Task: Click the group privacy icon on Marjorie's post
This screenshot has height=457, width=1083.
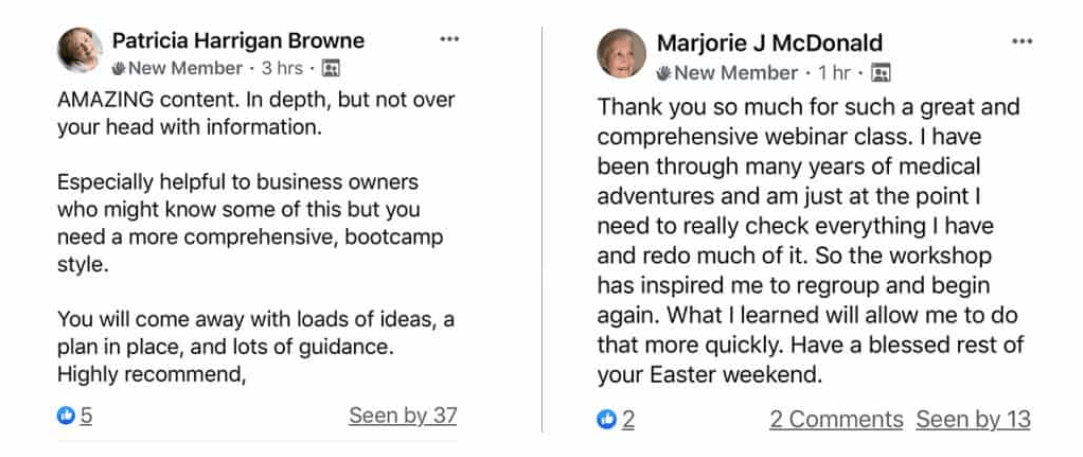Action: pyautogui.click(x=881, y=74)
